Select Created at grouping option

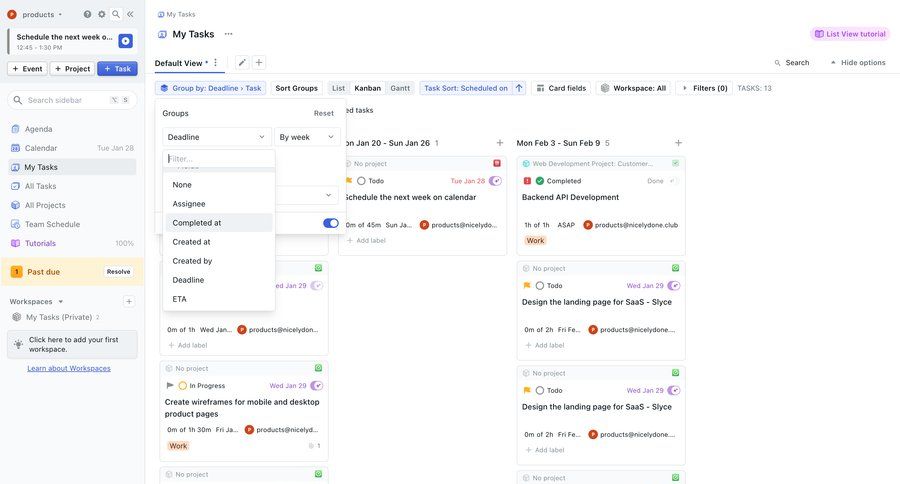tap(219, 242)
